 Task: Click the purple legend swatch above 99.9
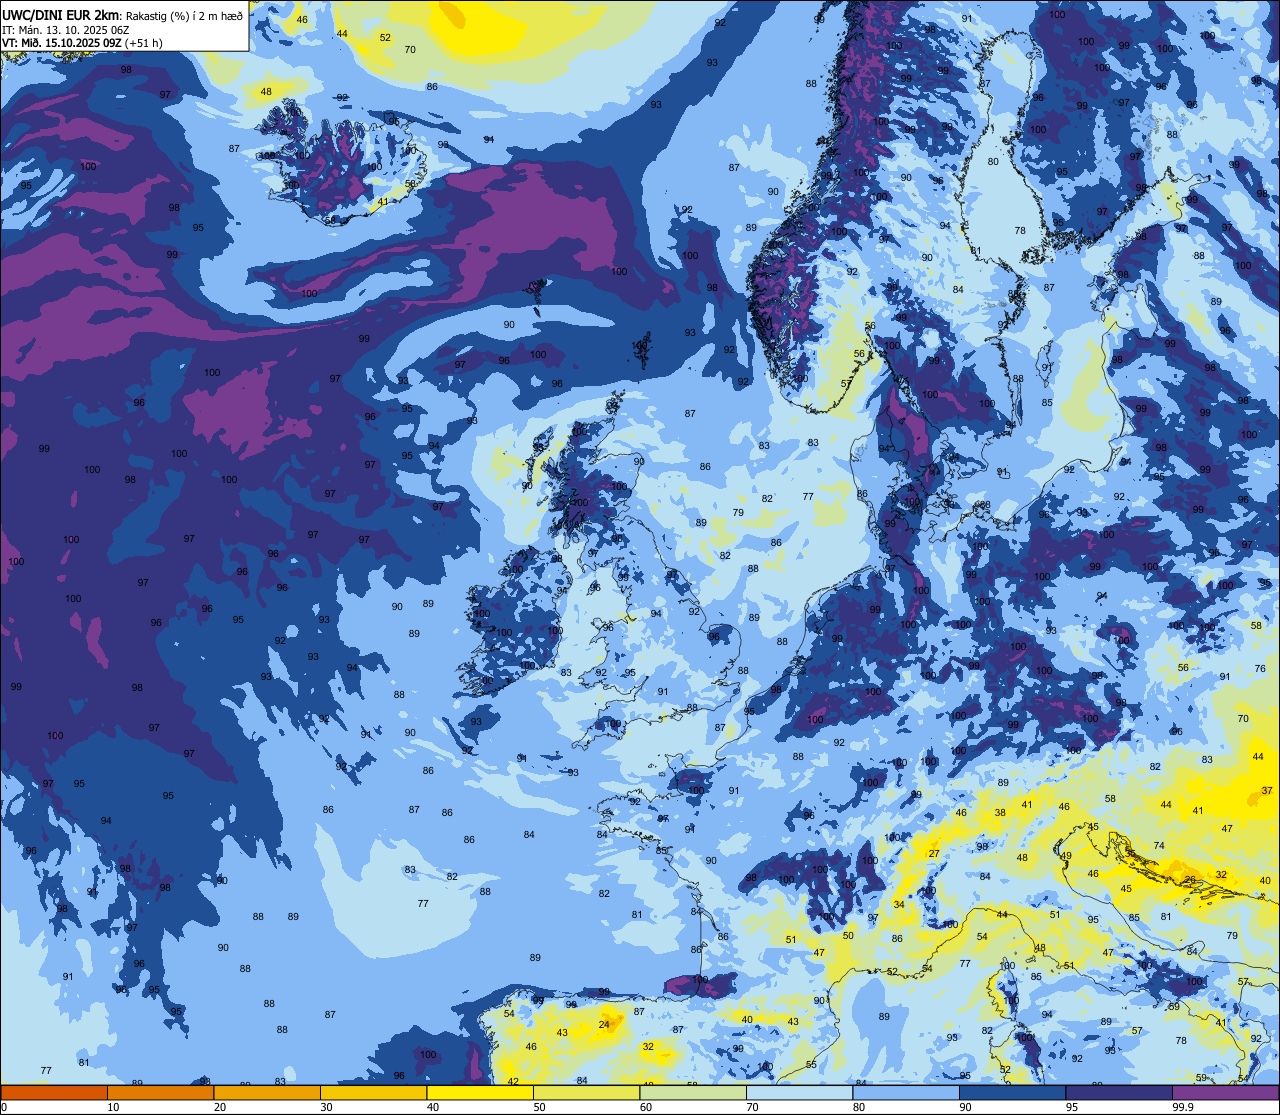tap(1225, 1092)
